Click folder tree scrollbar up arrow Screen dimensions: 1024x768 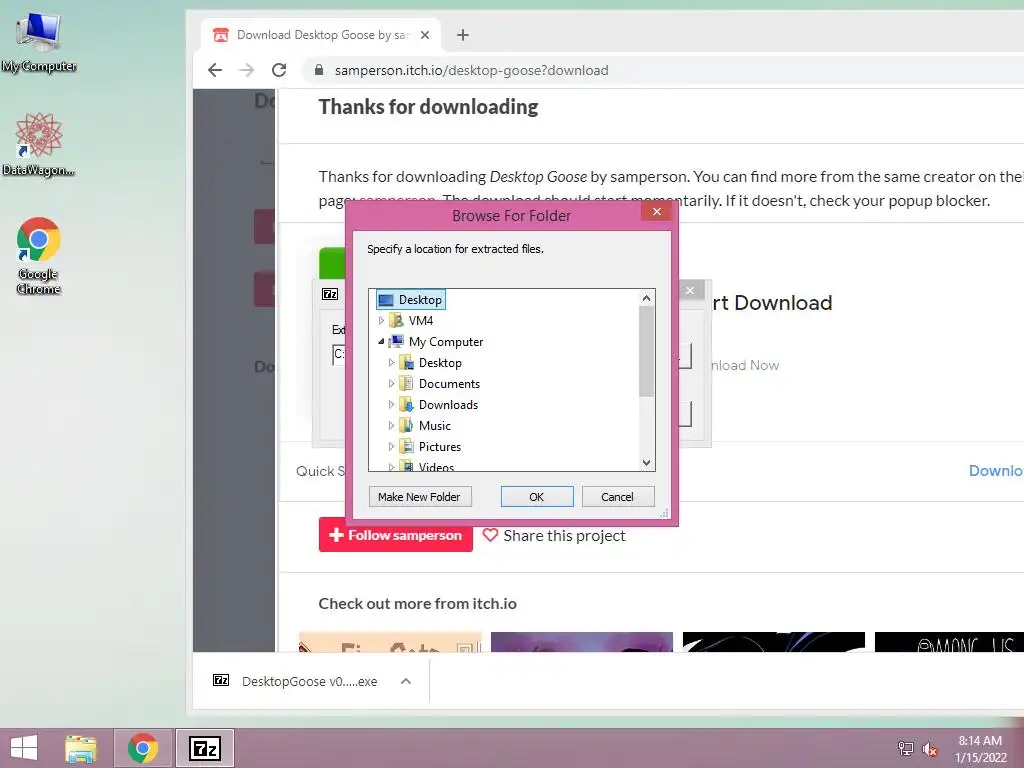click(646, 298)
